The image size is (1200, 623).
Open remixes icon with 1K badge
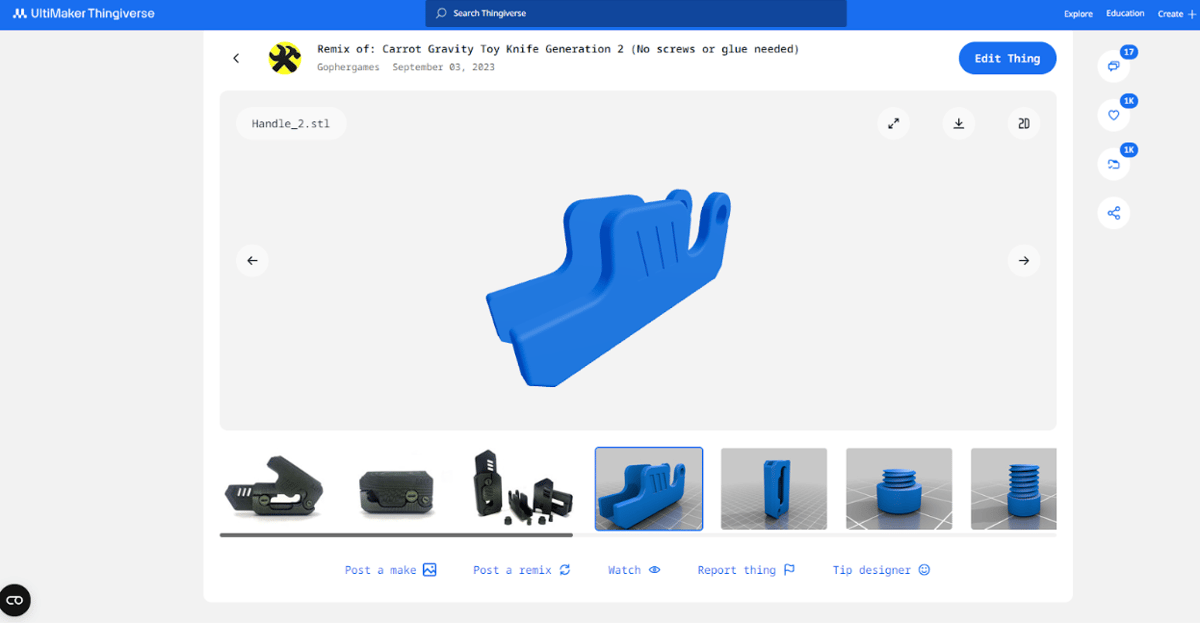click(1114, 164)
